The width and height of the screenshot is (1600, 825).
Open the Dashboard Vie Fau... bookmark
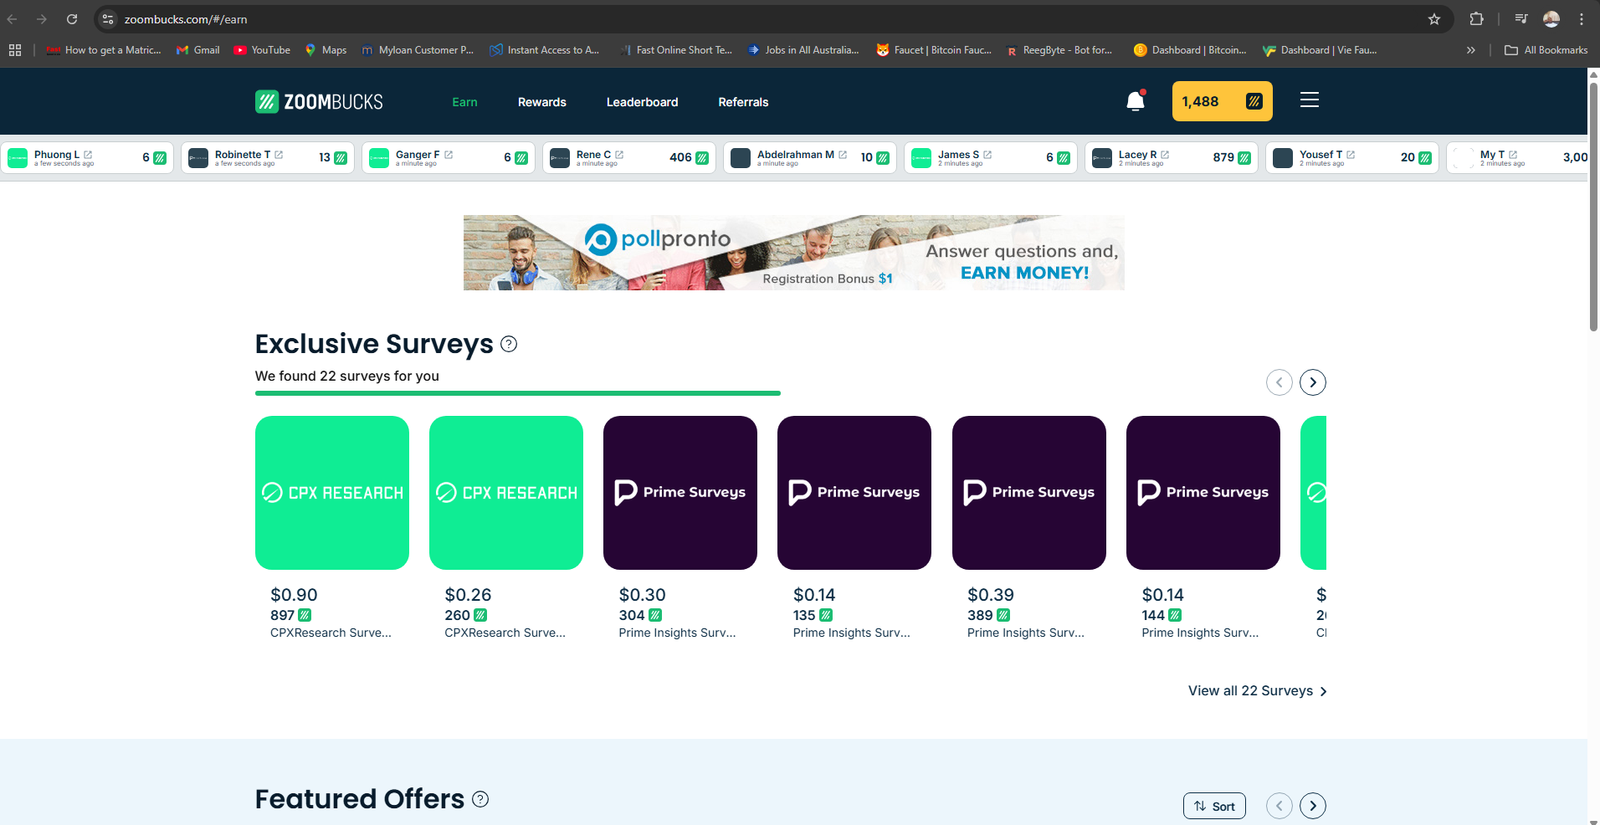pos(1320,50)
